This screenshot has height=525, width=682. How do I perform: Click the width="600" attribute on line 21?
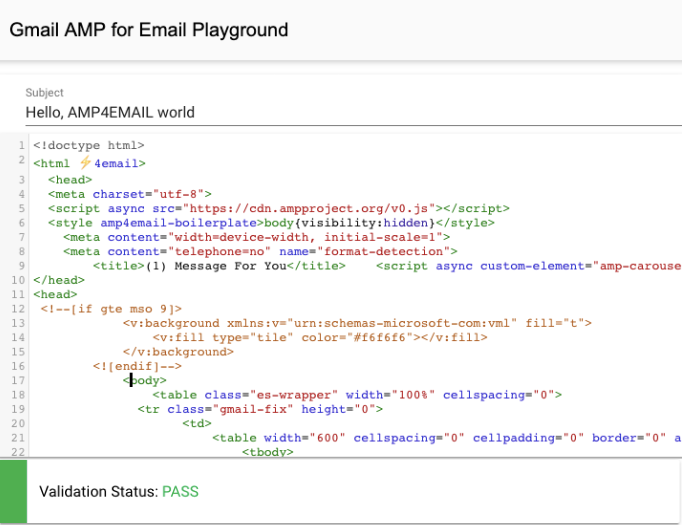tap(304, 438)
